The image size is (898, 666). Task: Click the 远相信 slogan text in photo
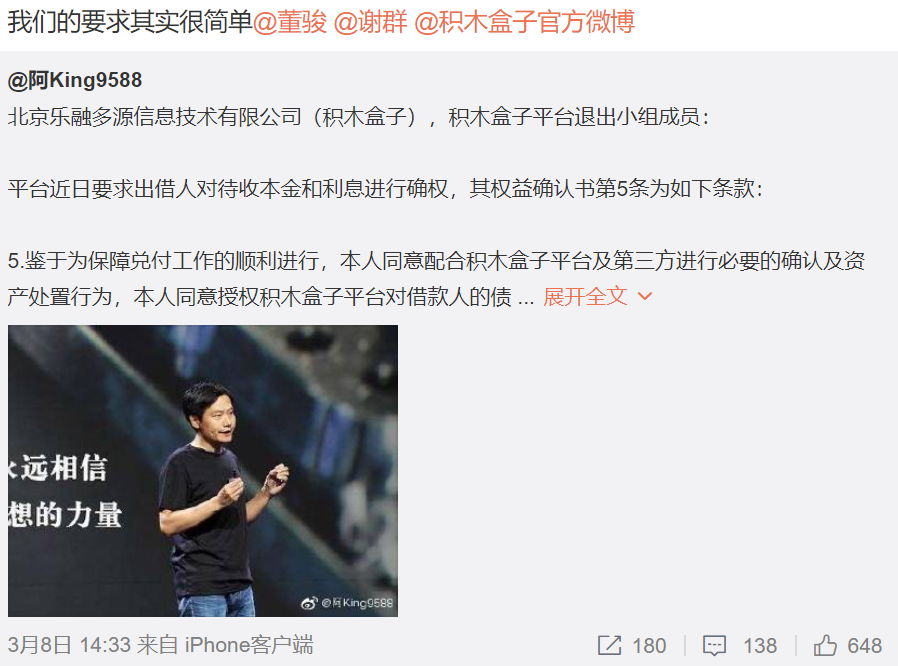64,468
